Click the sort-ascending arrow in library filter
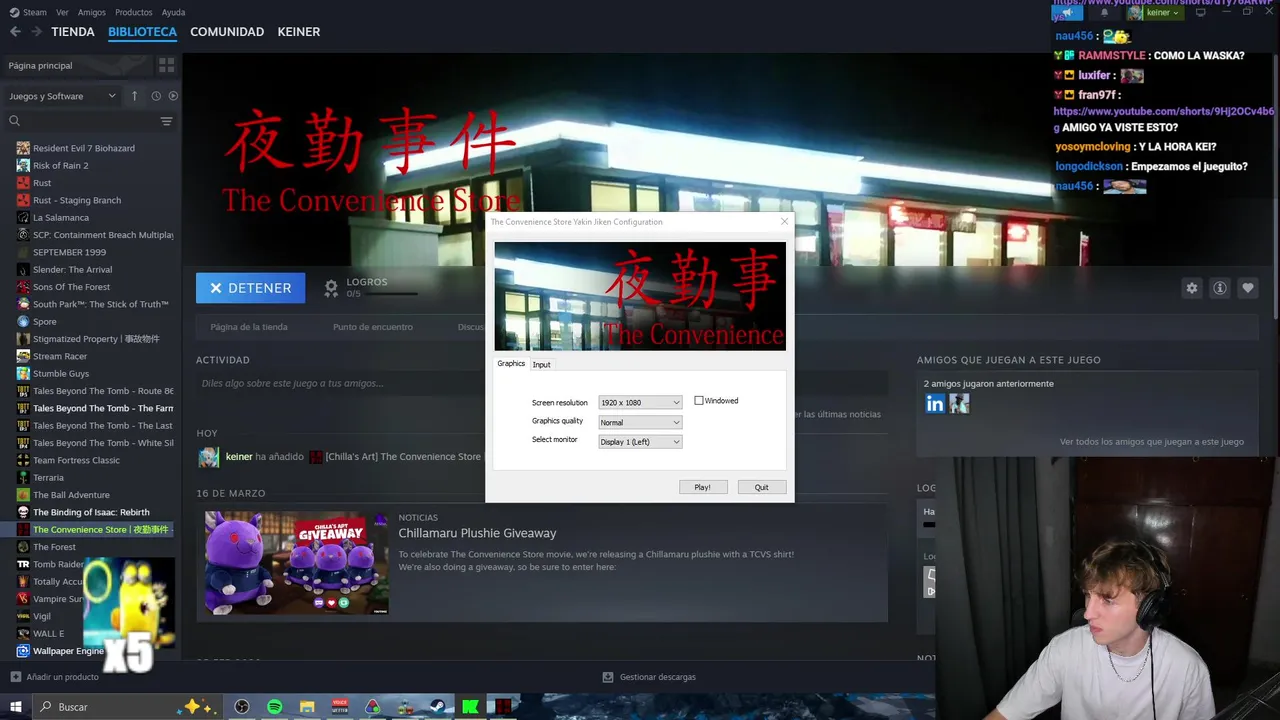The width and height of the screenshot is (1280, 720). (134, 96)
